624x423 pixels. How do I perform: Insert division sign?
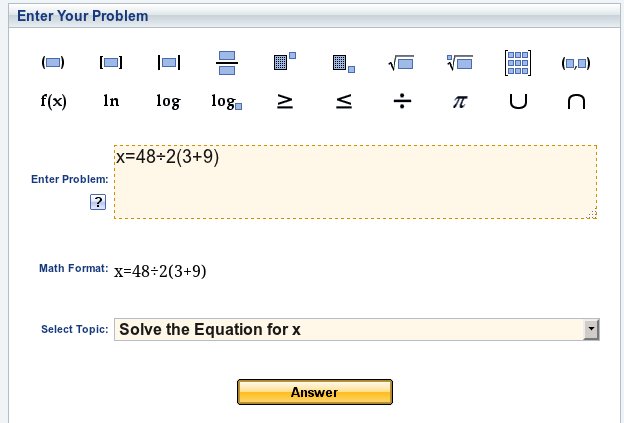click(401, 102)
